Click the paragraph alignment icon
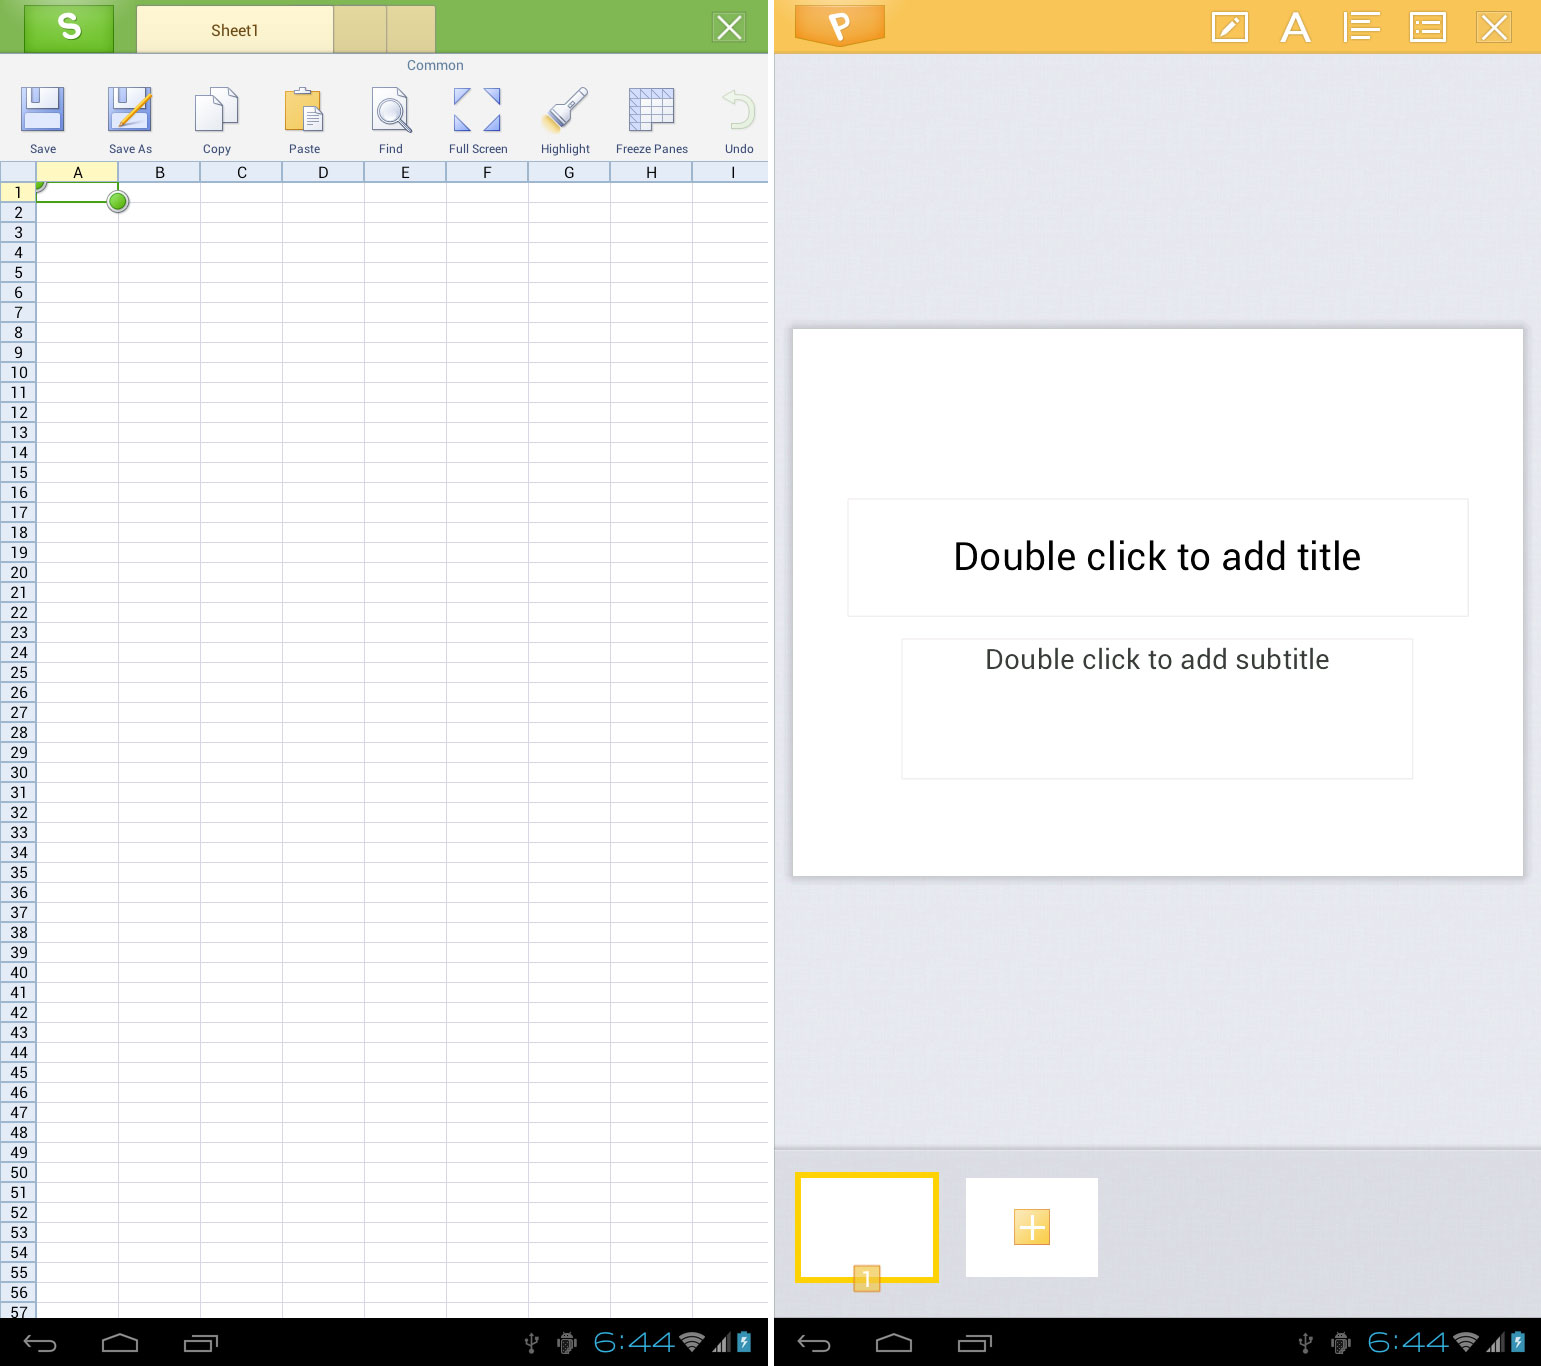Screen dimensions: 1541x1366 1362,27
